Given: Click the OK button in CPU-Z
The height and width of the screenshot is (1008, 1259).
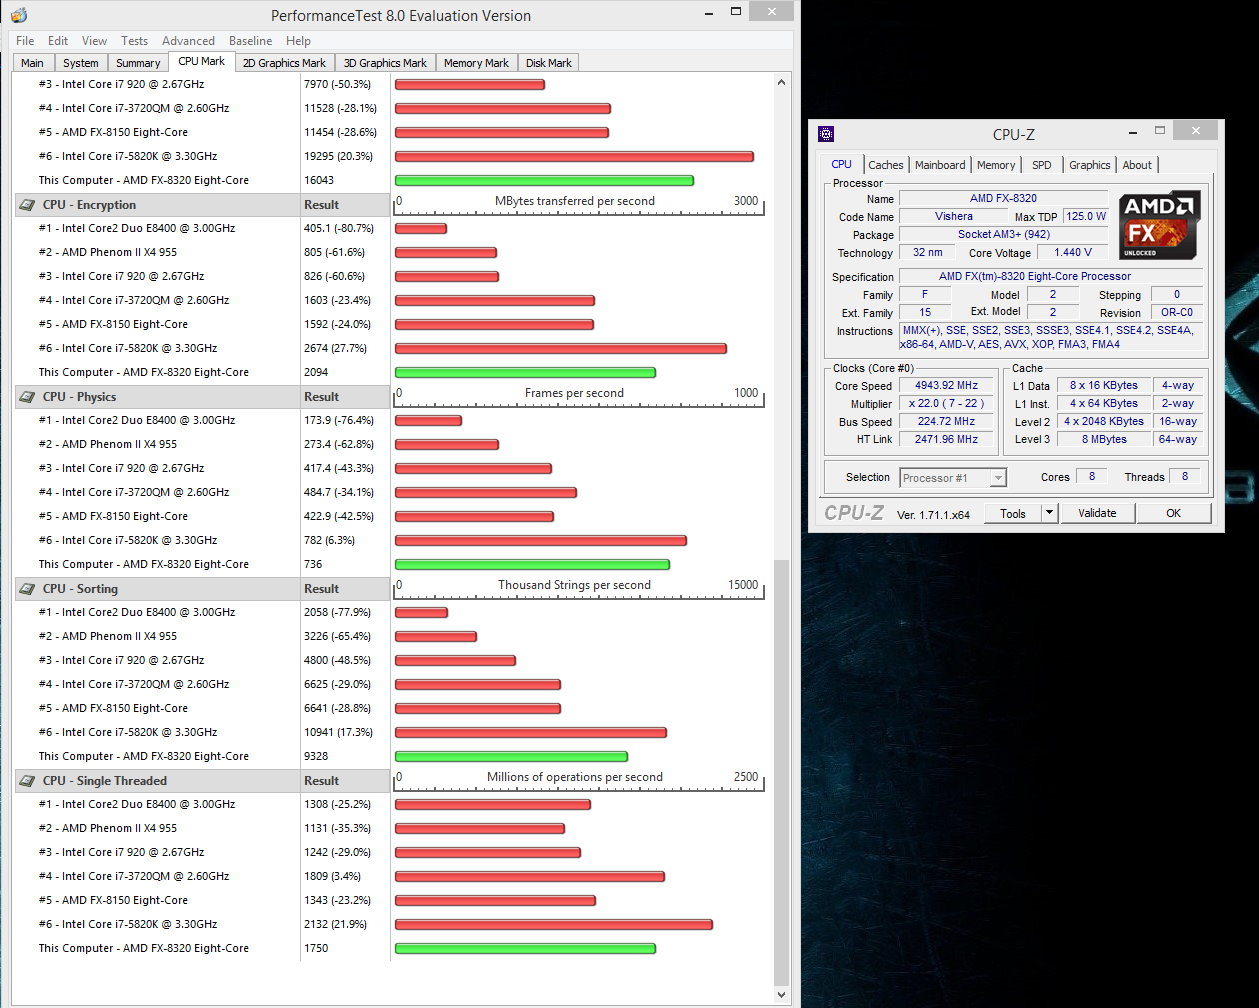Looking at the screenshot, I should coord(1173,513).
